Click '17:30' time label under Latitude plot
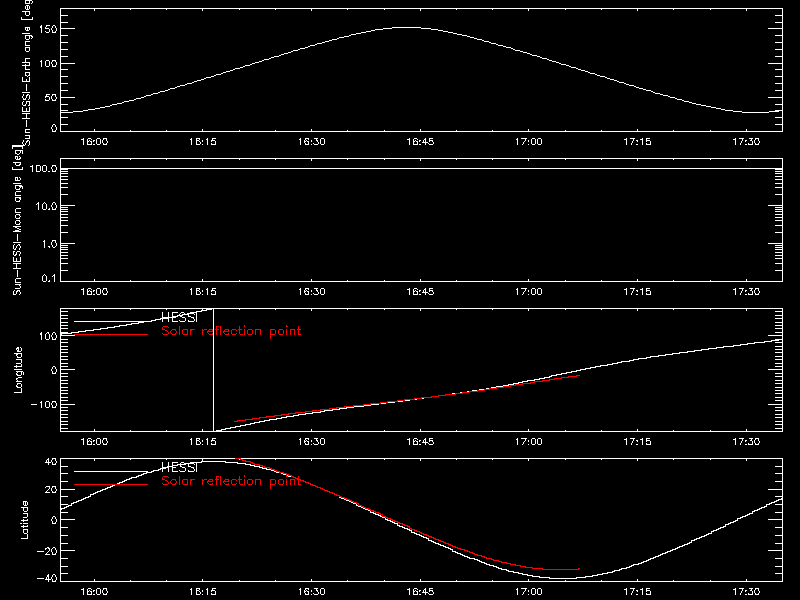This screenshot has height=600, width=800. point(746,591)
